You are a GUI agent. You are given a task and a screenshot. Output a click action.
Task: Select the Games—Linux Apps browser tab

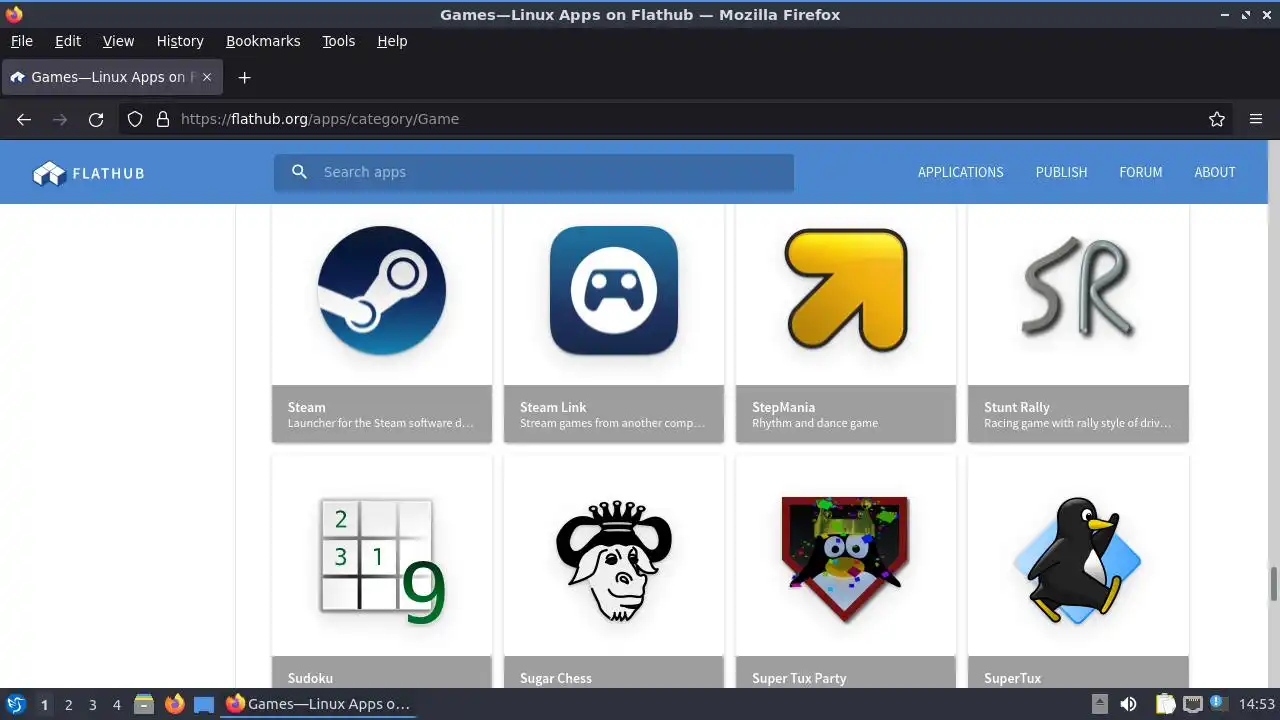click(112, 77)
